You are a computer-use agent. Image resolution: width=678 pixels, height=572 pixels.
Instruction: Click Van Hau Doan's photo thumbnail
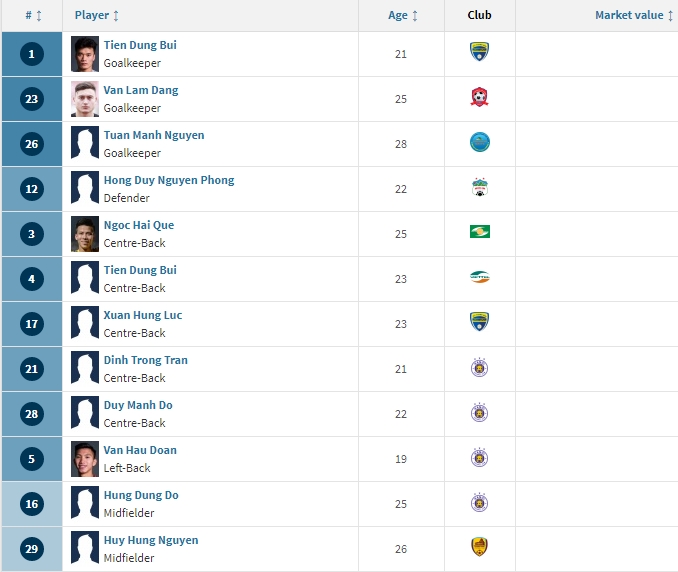85,459
